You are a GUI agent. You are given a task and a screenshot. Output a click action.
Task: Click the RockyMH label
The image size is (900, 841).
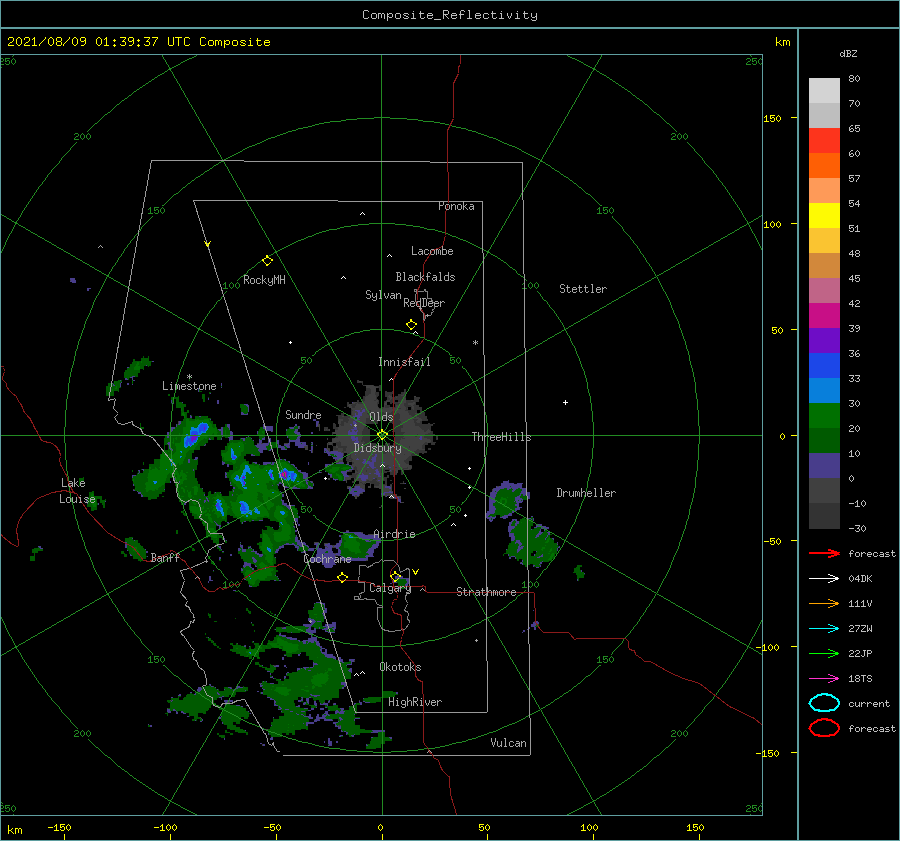point(264,280)
